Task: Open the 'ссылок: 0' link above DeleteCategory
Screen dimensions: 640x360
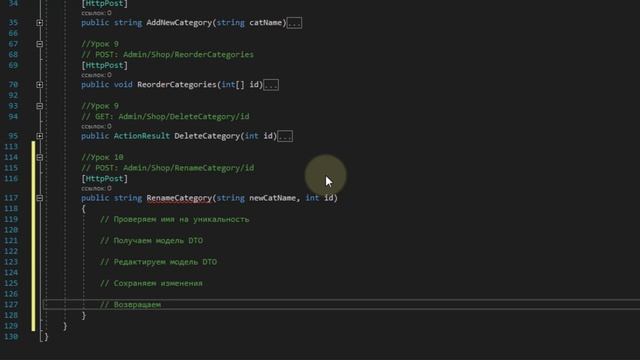Action: (96, 127)
